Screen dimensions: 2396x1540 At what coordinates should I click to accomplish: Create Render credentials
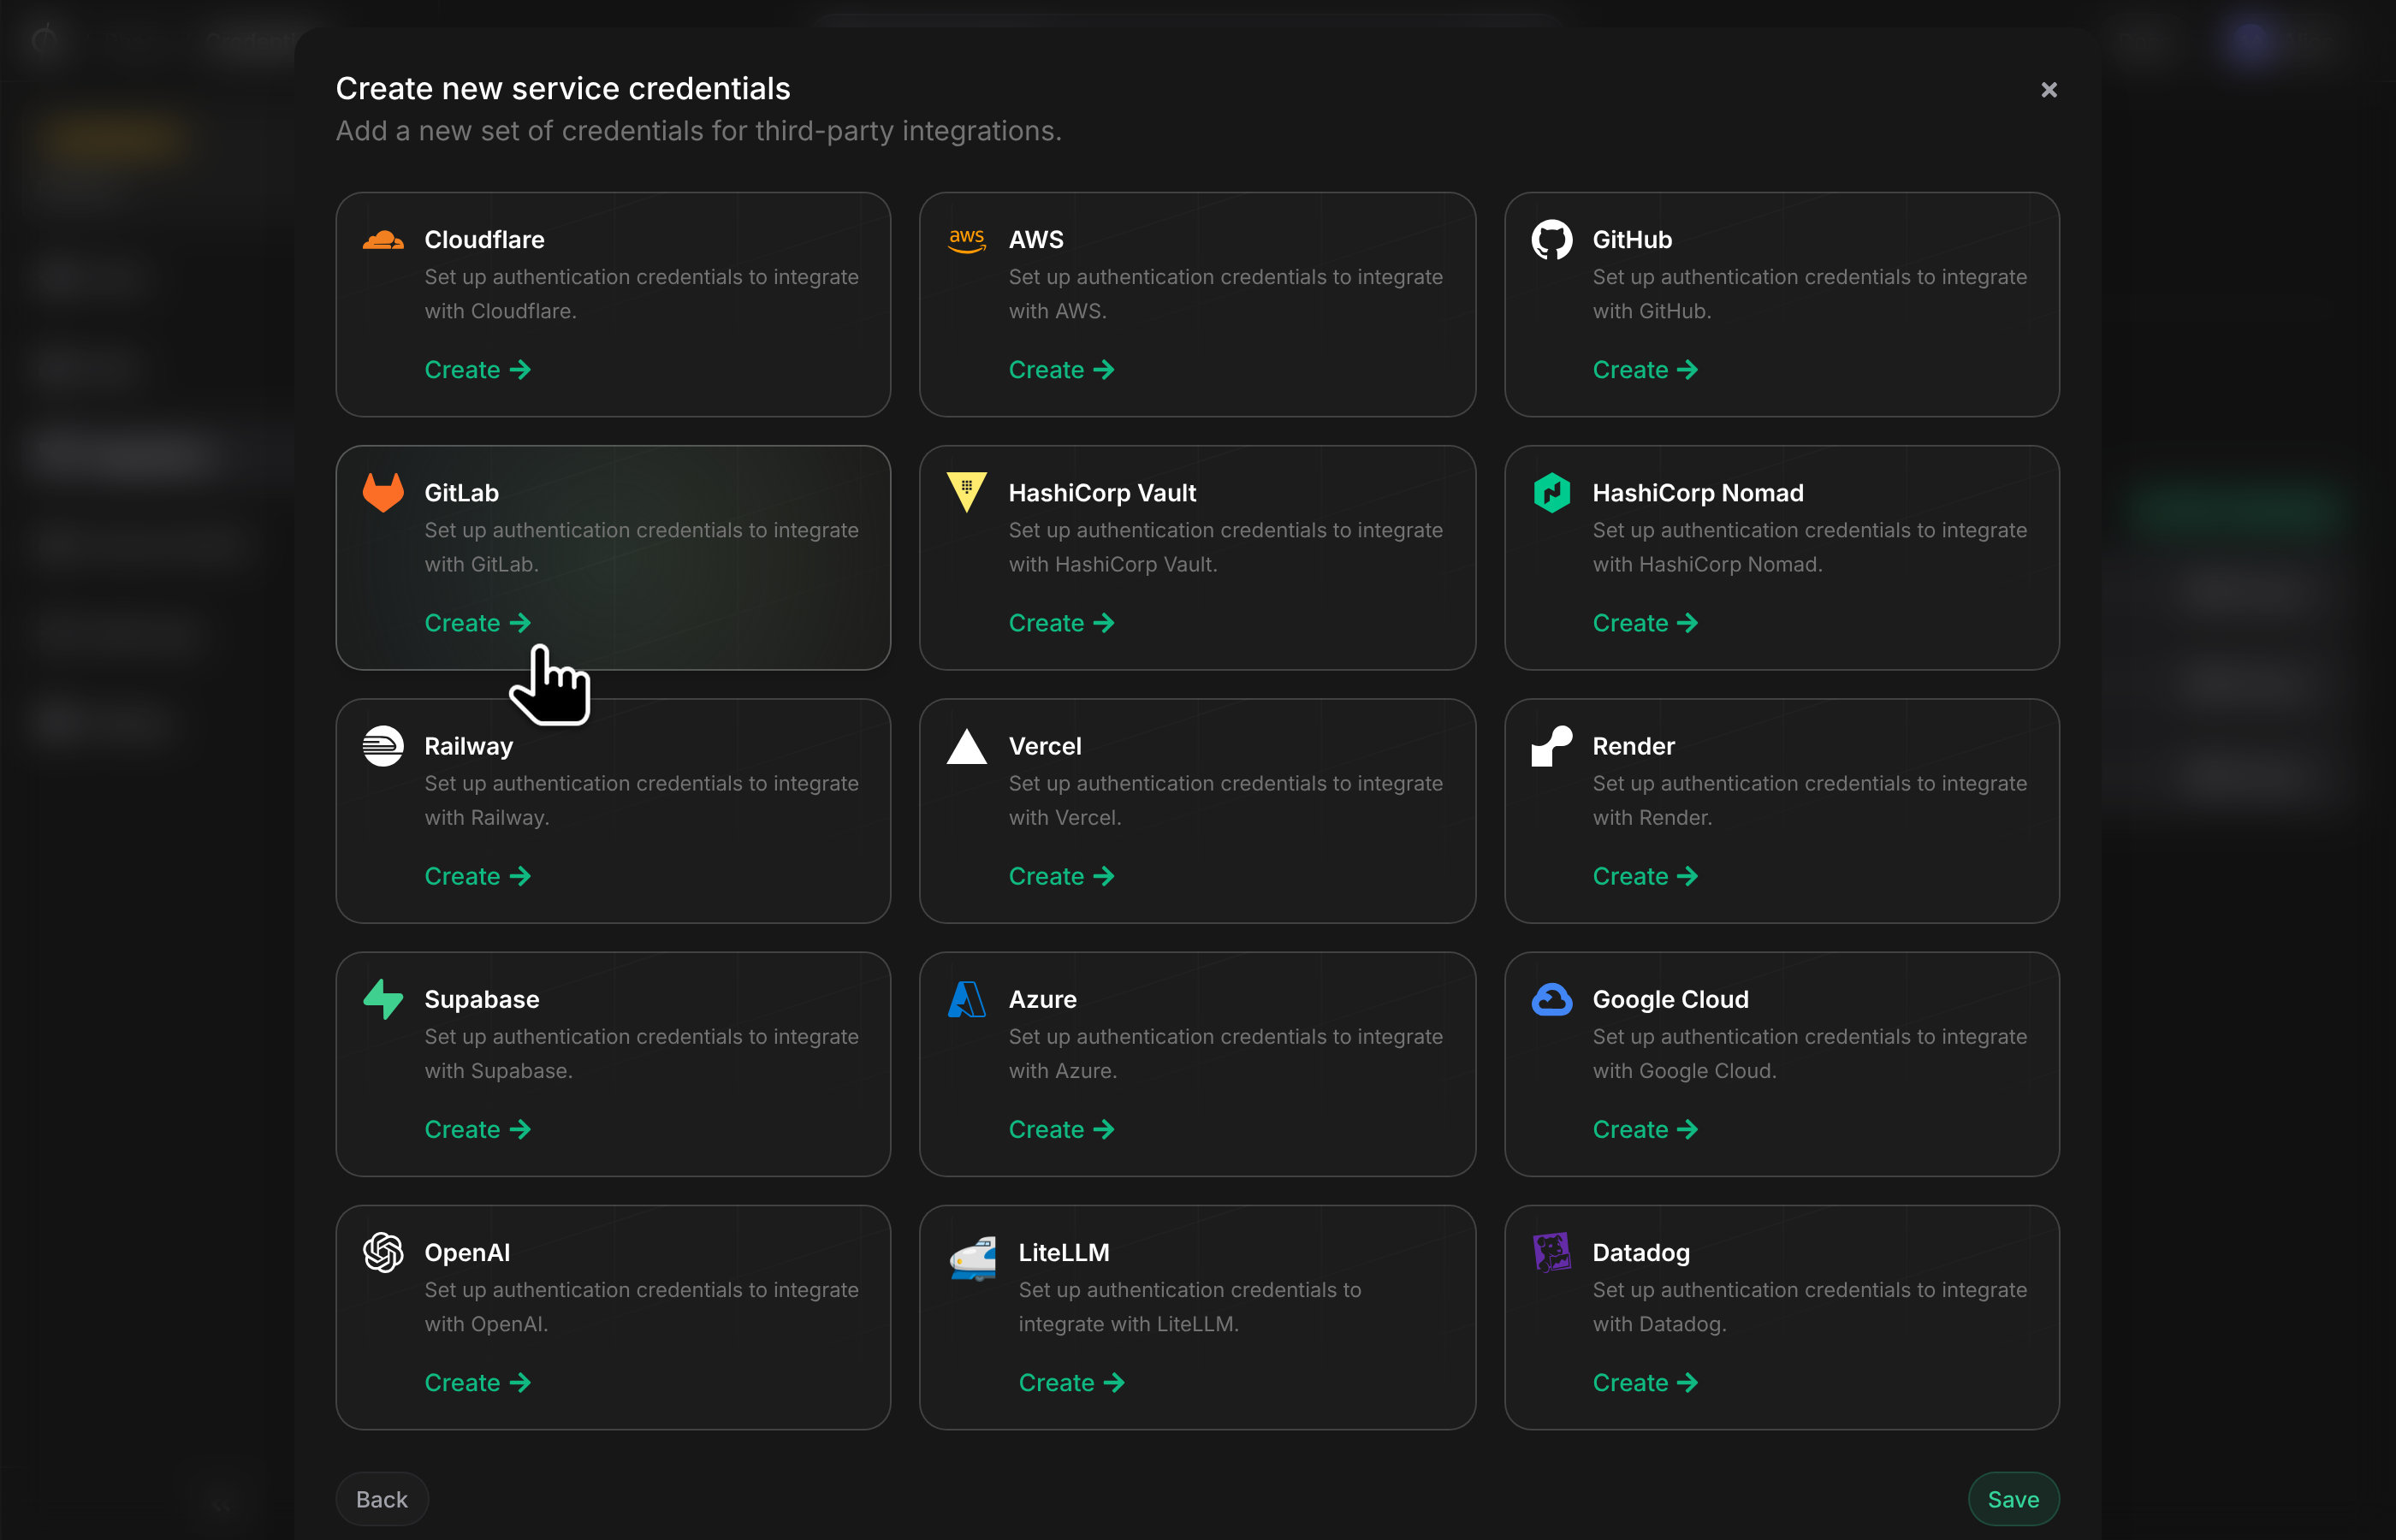tap(1645, 876)
